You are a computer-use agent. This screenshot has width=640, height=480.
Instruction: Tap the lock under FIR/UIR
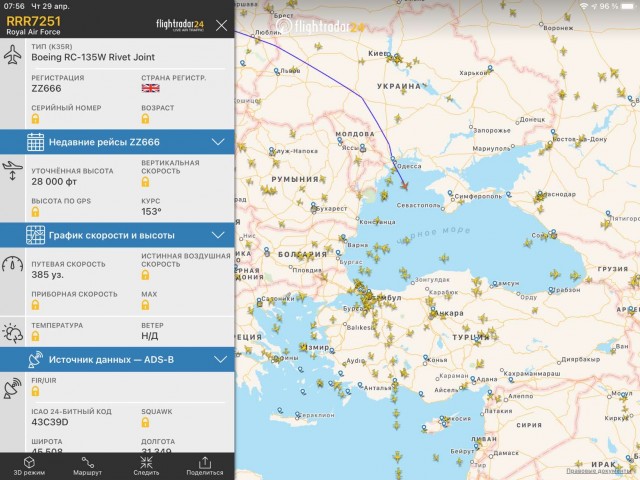tap(36, 391)
